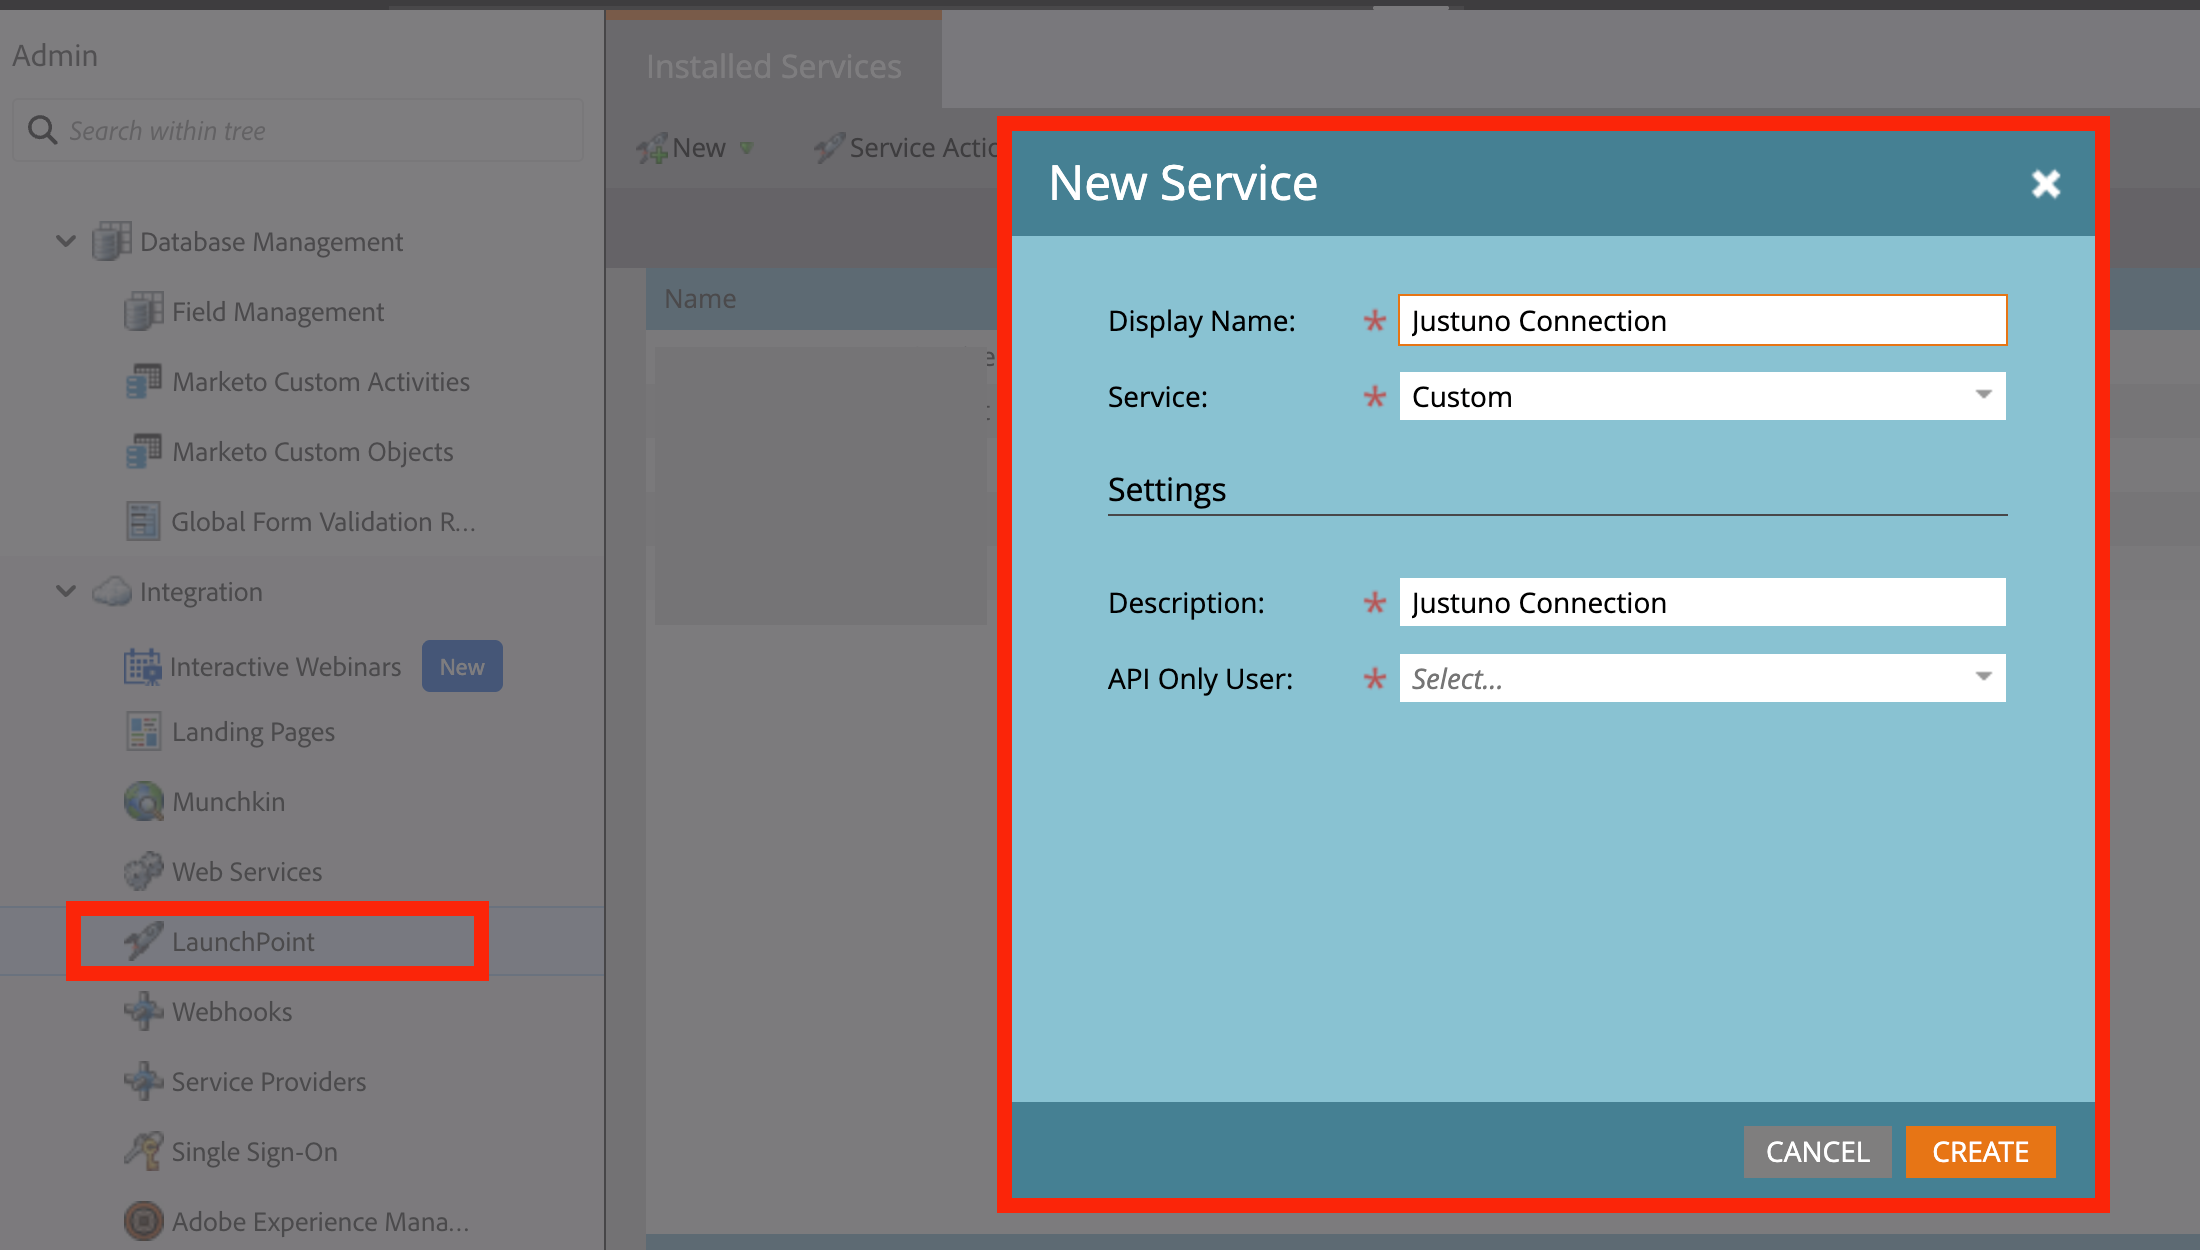Click the Single Sign-On keys icon
Screen dimensions: 2200x1250
click(143, 1151)
